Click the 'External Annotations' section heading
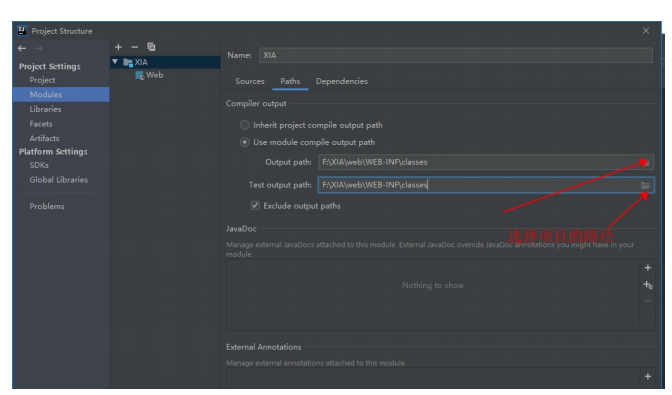The height and width of the screenshot is (395, 672). click(264, 347)
